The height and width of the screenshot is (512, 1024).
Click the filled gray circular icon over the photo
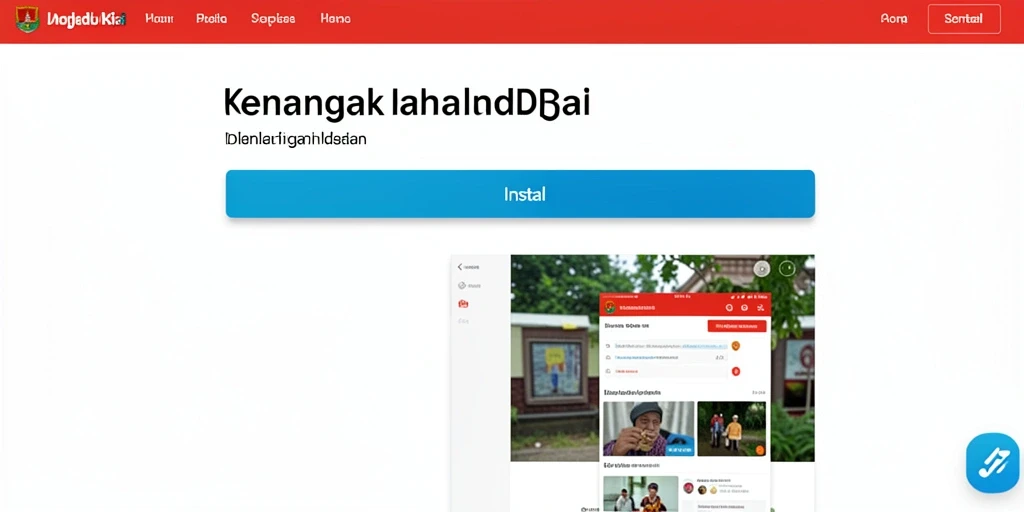761,268
